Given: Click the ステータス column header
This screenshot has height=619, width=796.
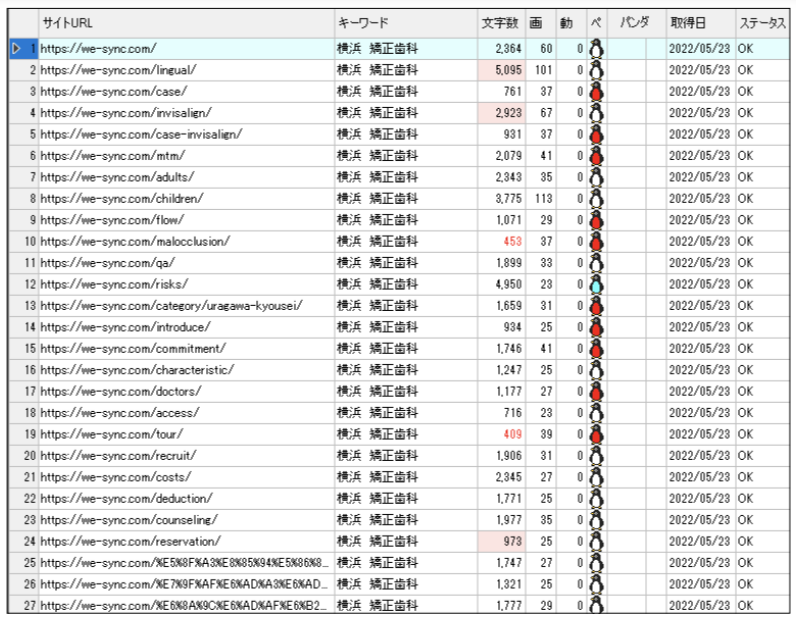Looking at the screenshot, I should (x=763, y=23).
